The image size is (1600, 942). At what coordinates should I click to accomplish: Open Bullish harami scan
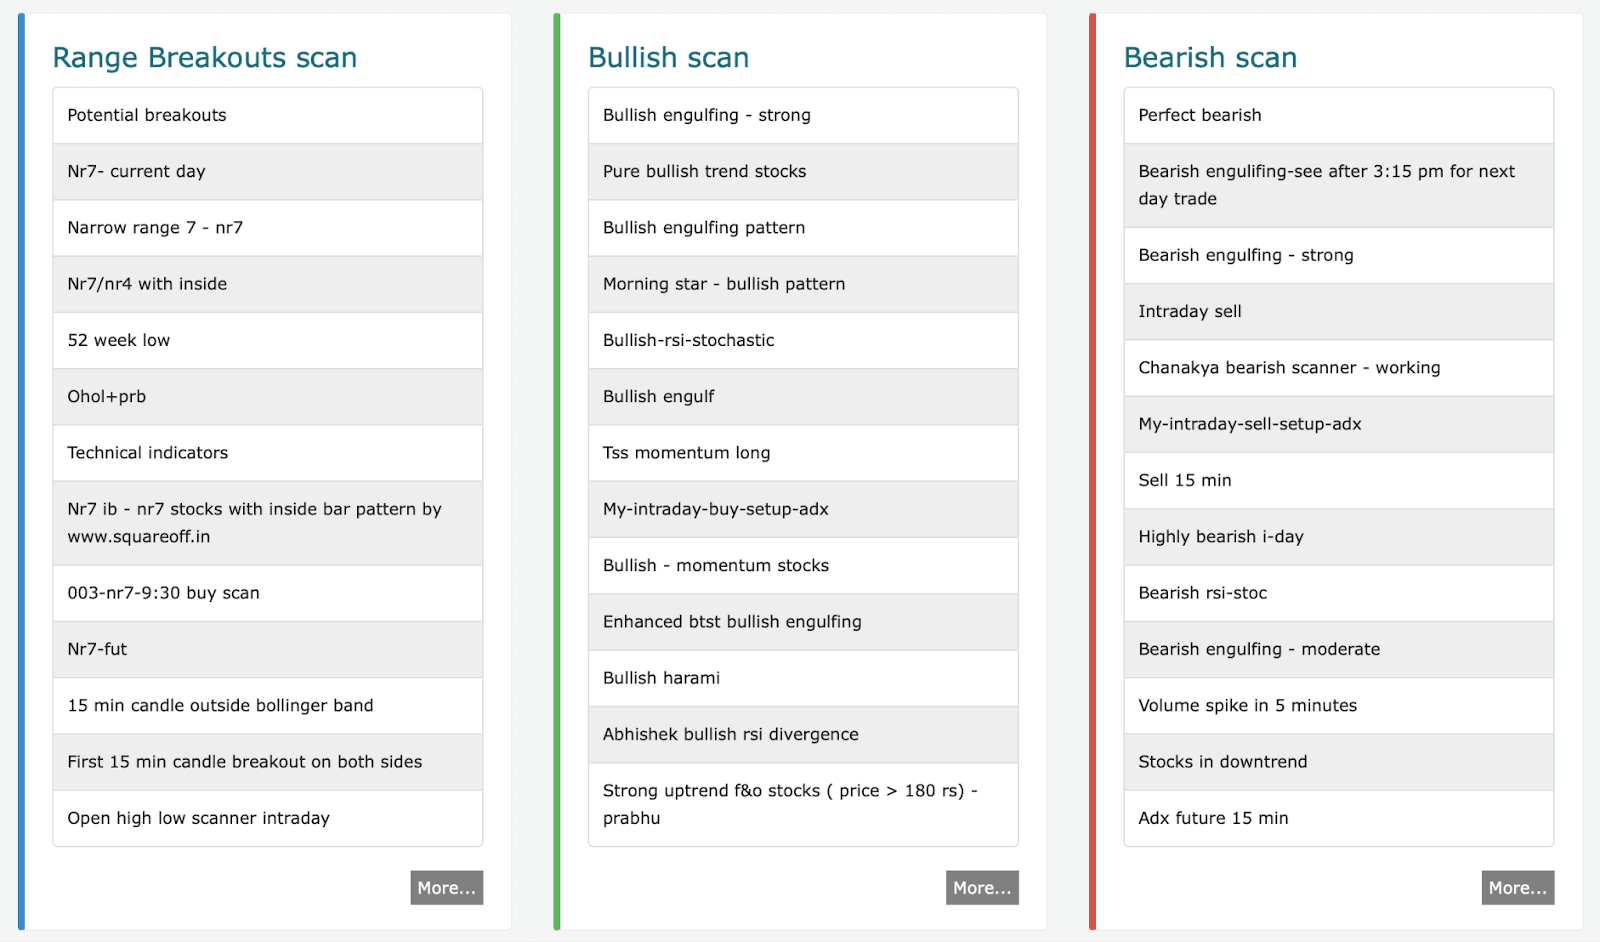(803, 678)
